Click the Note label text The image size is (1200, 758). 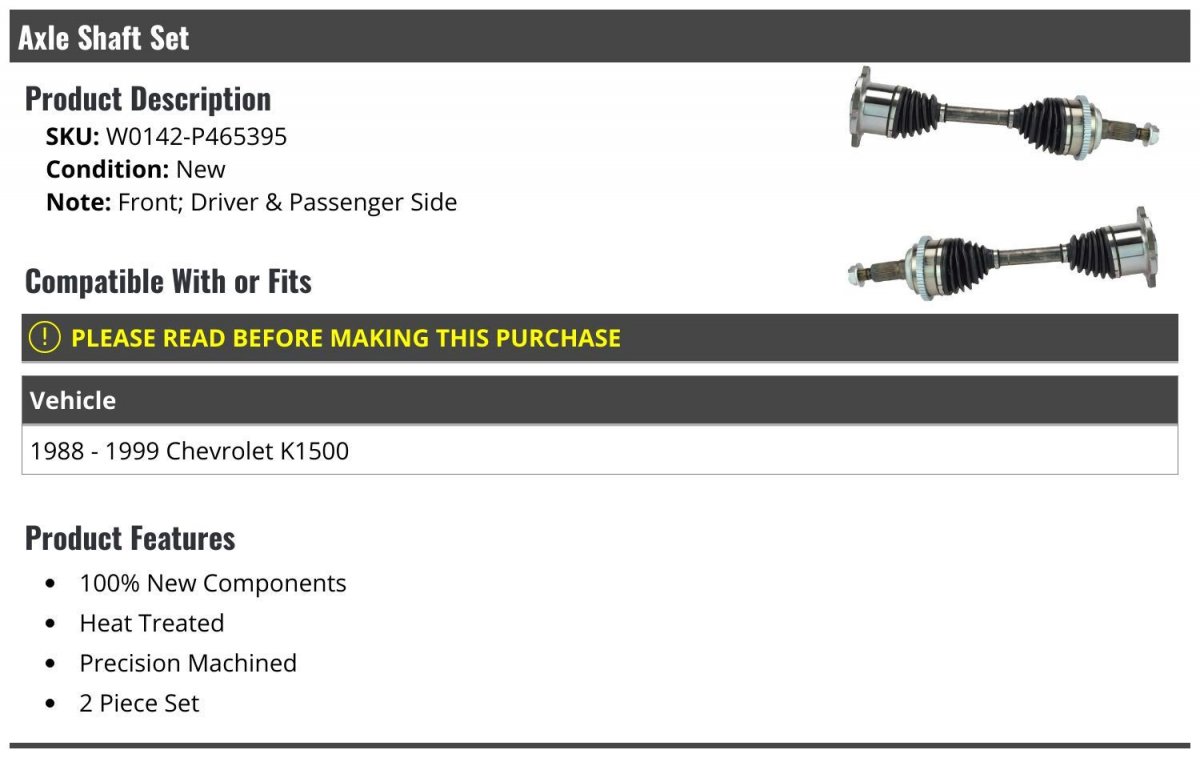tap(77, 203)
